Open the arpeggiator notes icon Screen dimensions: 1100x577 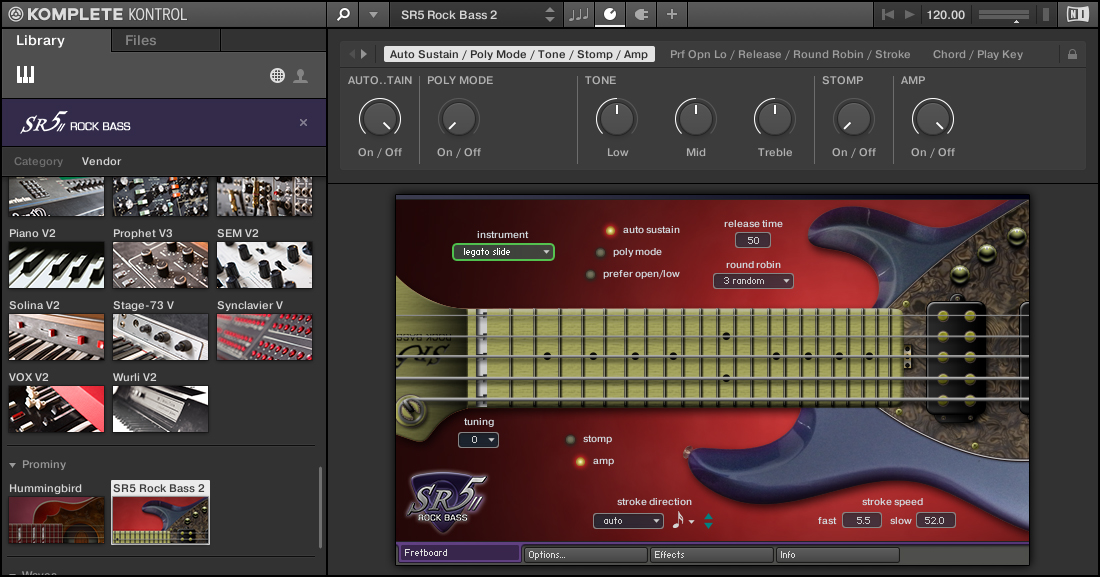pyautogui.click(x=579, y=14)
